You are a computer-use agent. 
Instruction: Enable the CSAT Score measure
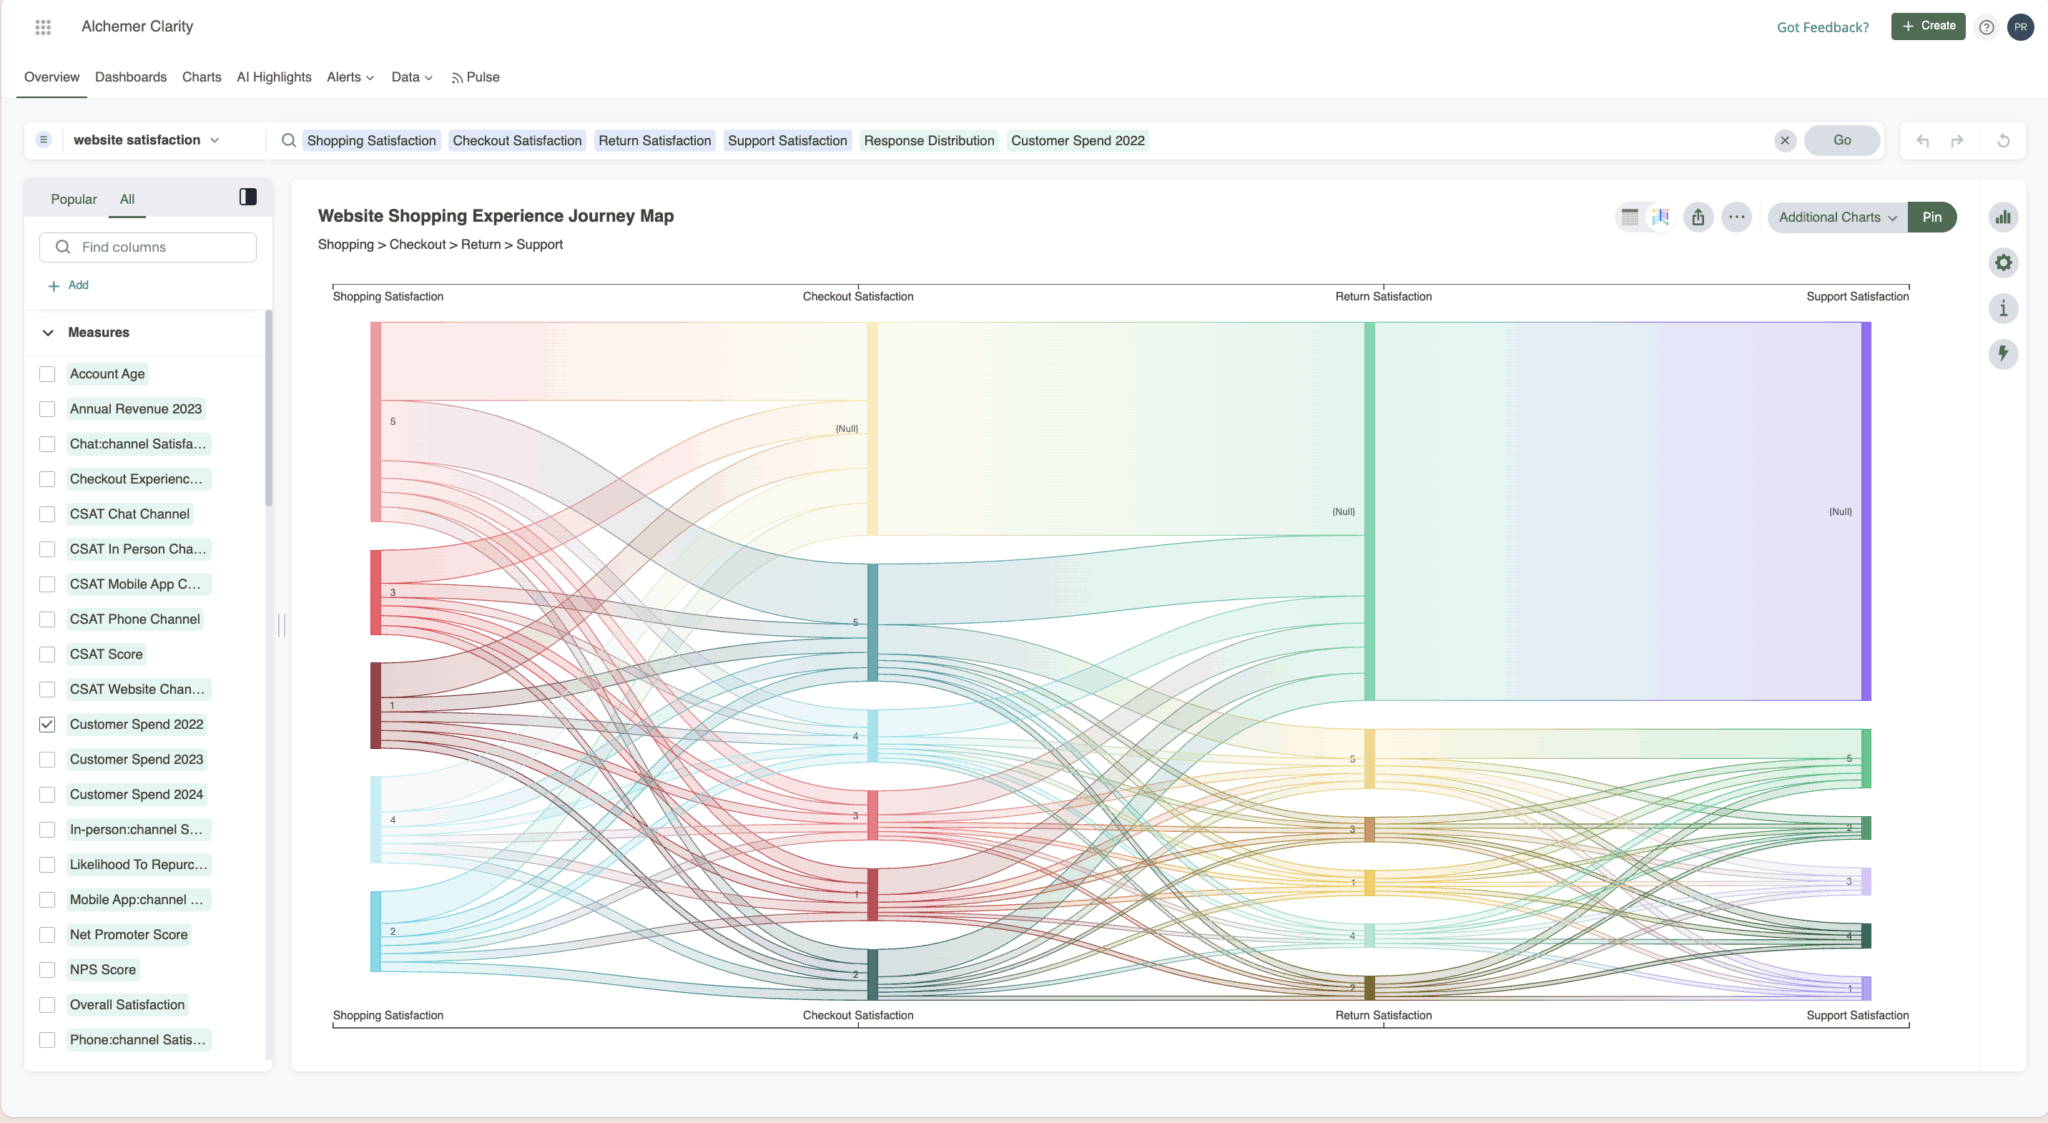47,654
